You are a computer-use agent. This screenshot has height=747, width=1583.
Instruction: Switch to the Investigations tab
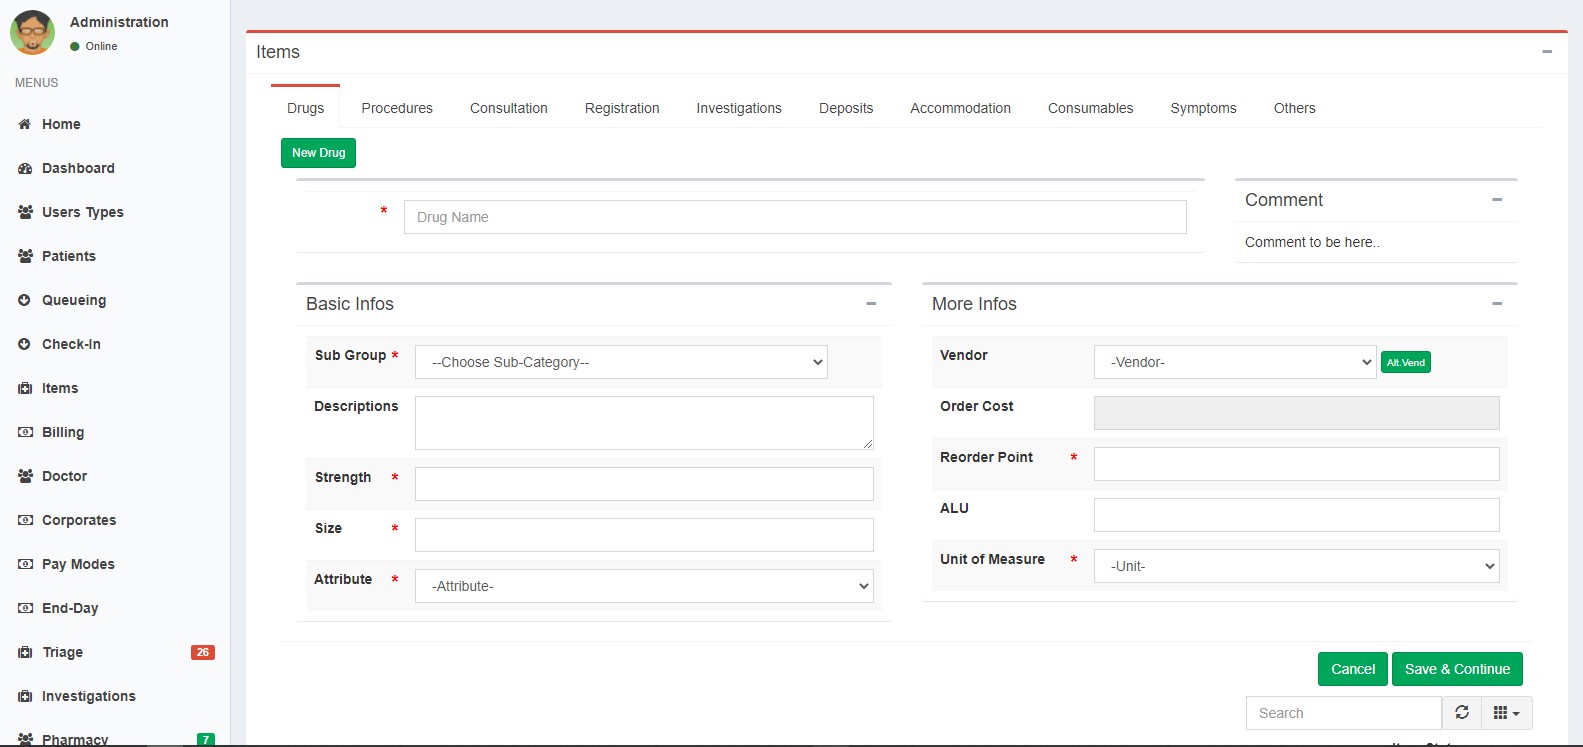(x=739, y=108)
